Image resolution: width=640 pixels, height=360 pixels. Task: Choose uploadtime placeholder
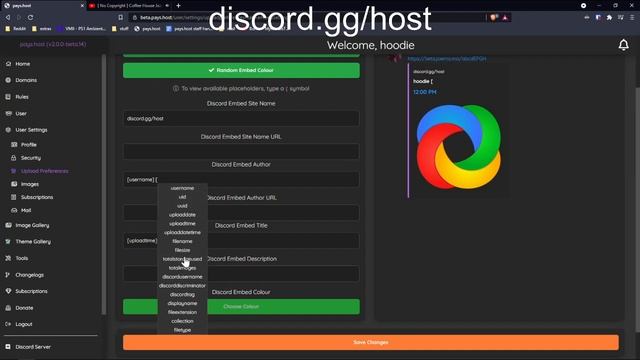[x=182, y=224]
